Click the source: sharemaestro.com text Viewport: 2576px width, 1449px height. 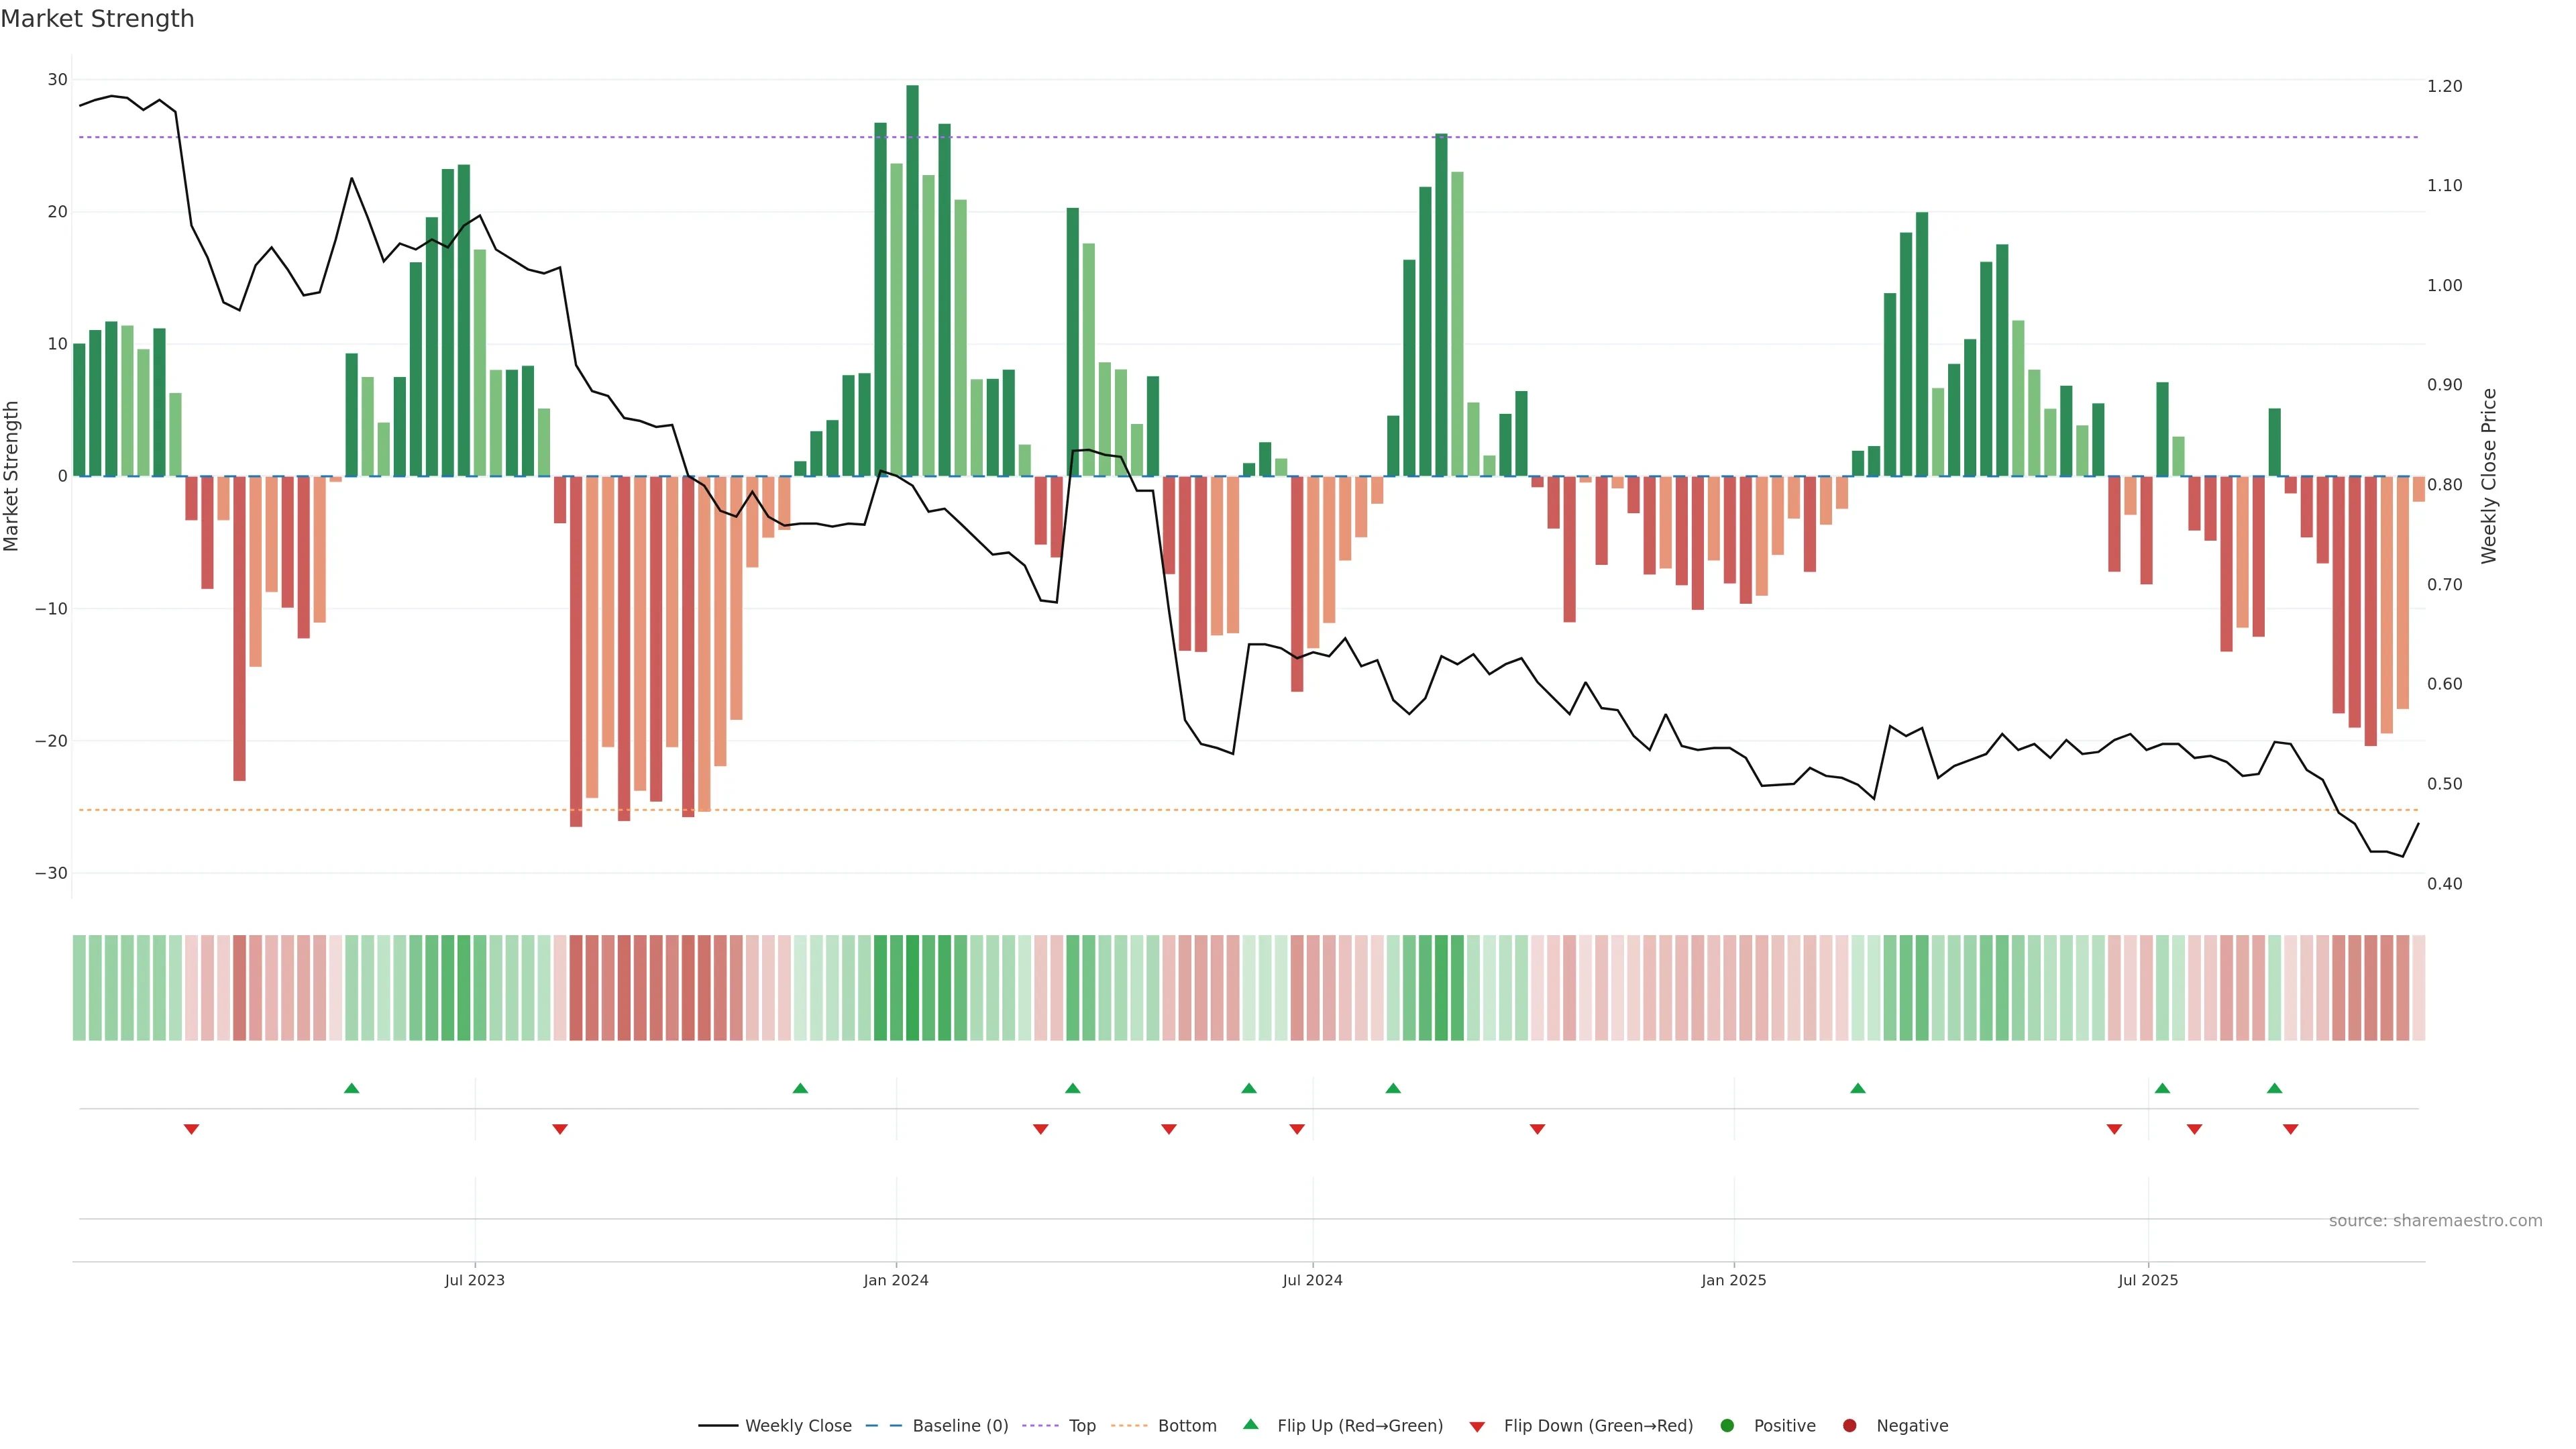pyautogui.click(x=2435, y=1221)
